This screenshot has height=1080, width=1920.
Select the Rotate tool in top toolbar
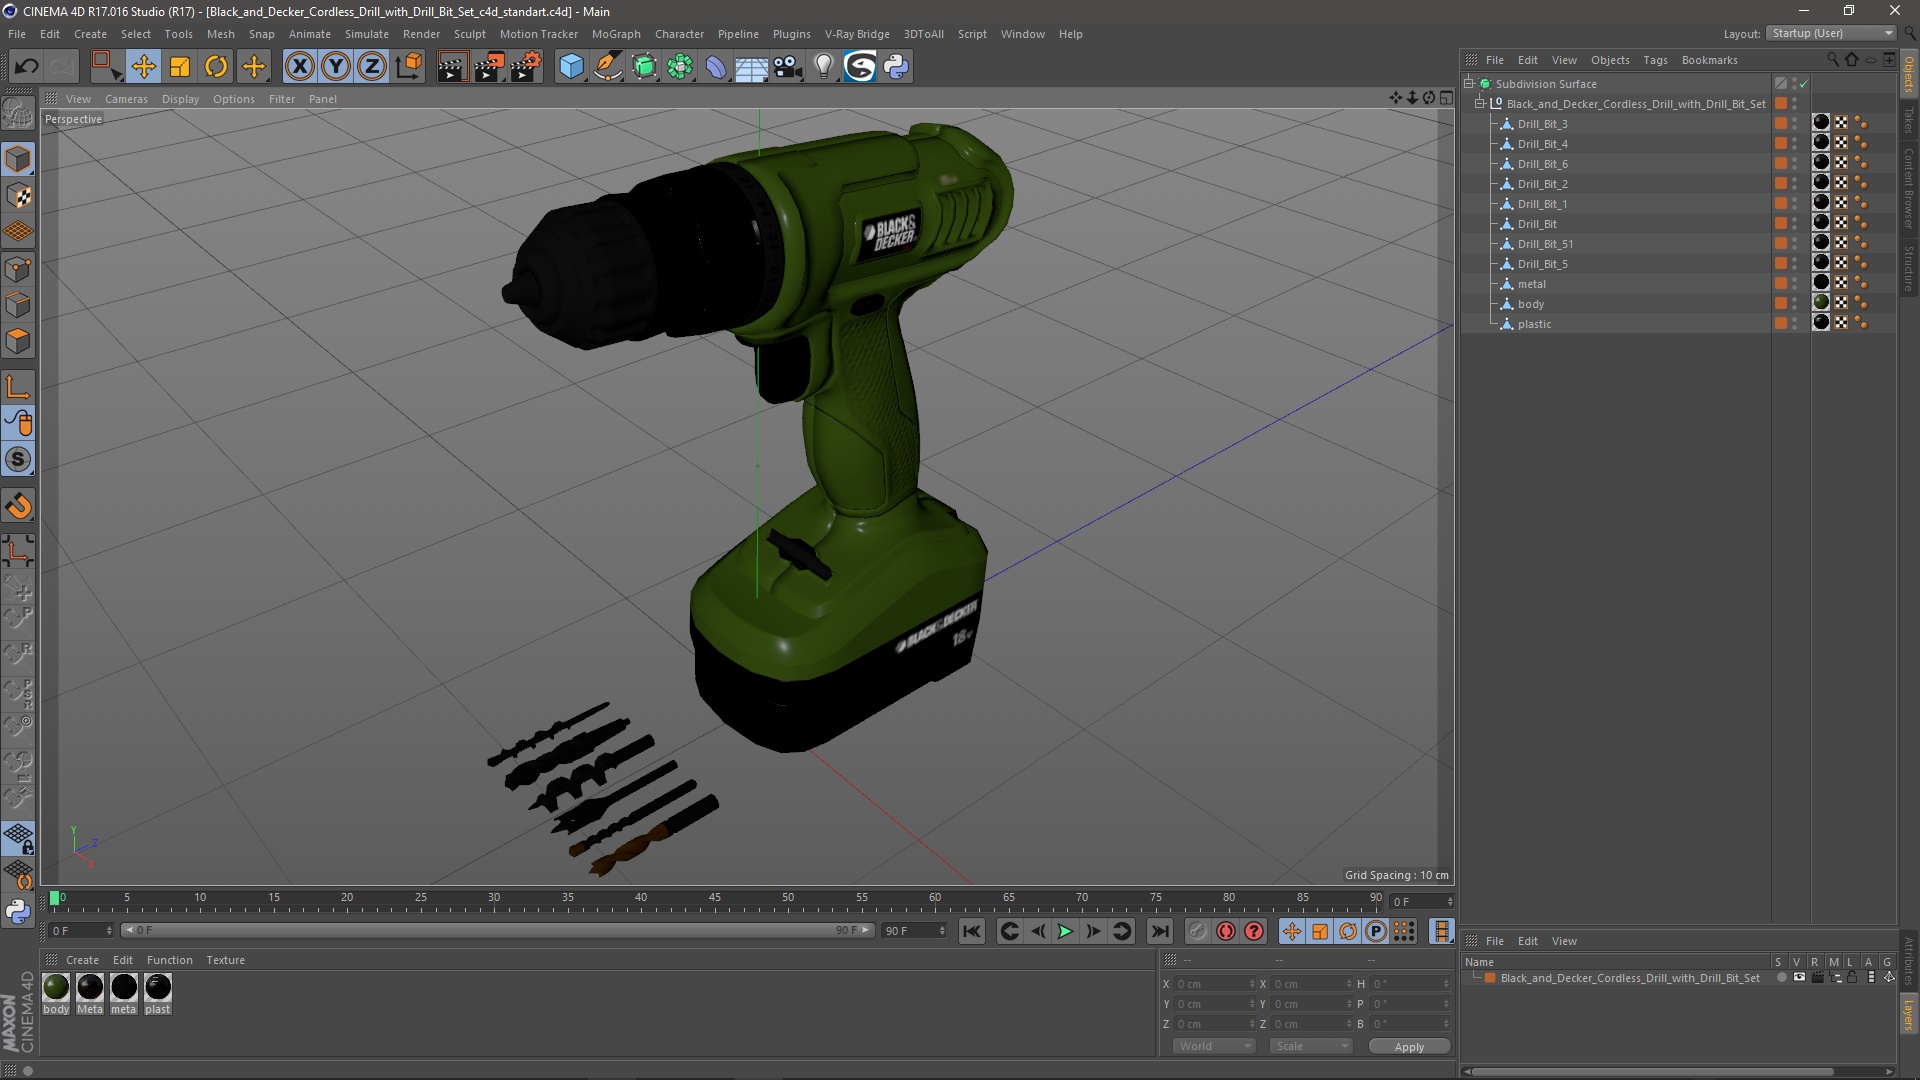pyautogui.click(x=216, y=67)
